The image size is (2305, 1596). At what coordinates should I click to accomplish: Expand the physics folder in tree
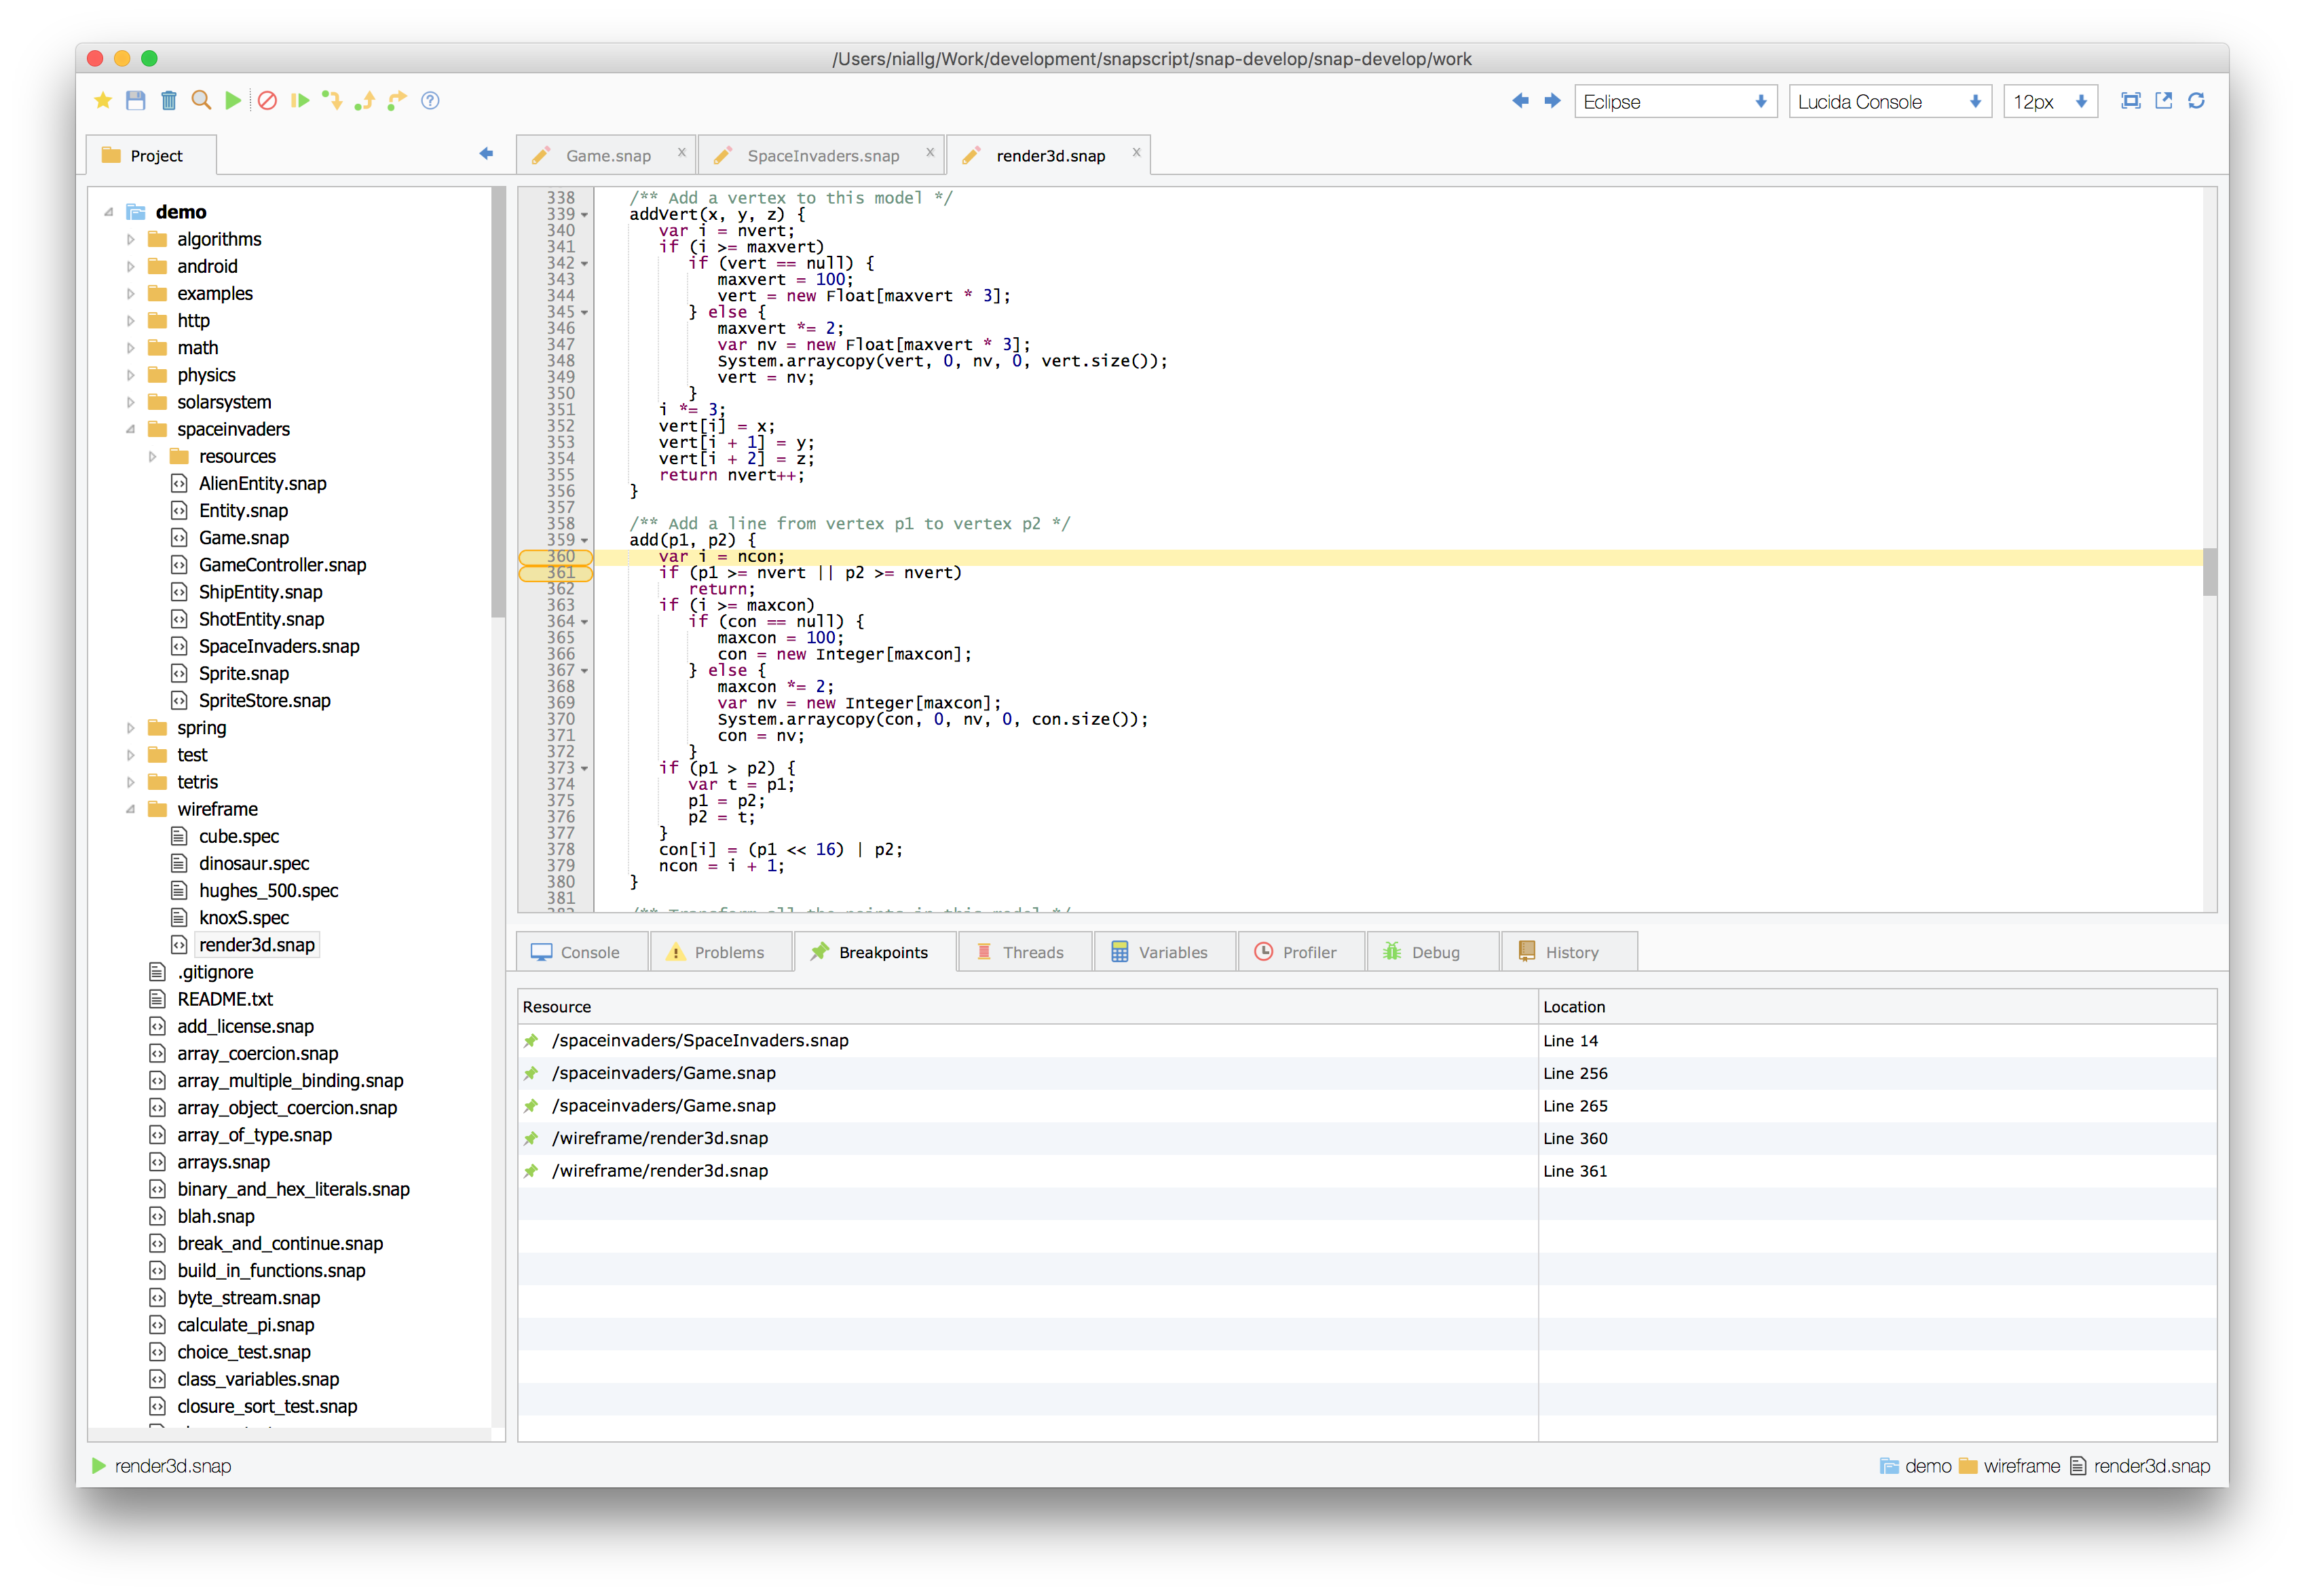(131, 375)
